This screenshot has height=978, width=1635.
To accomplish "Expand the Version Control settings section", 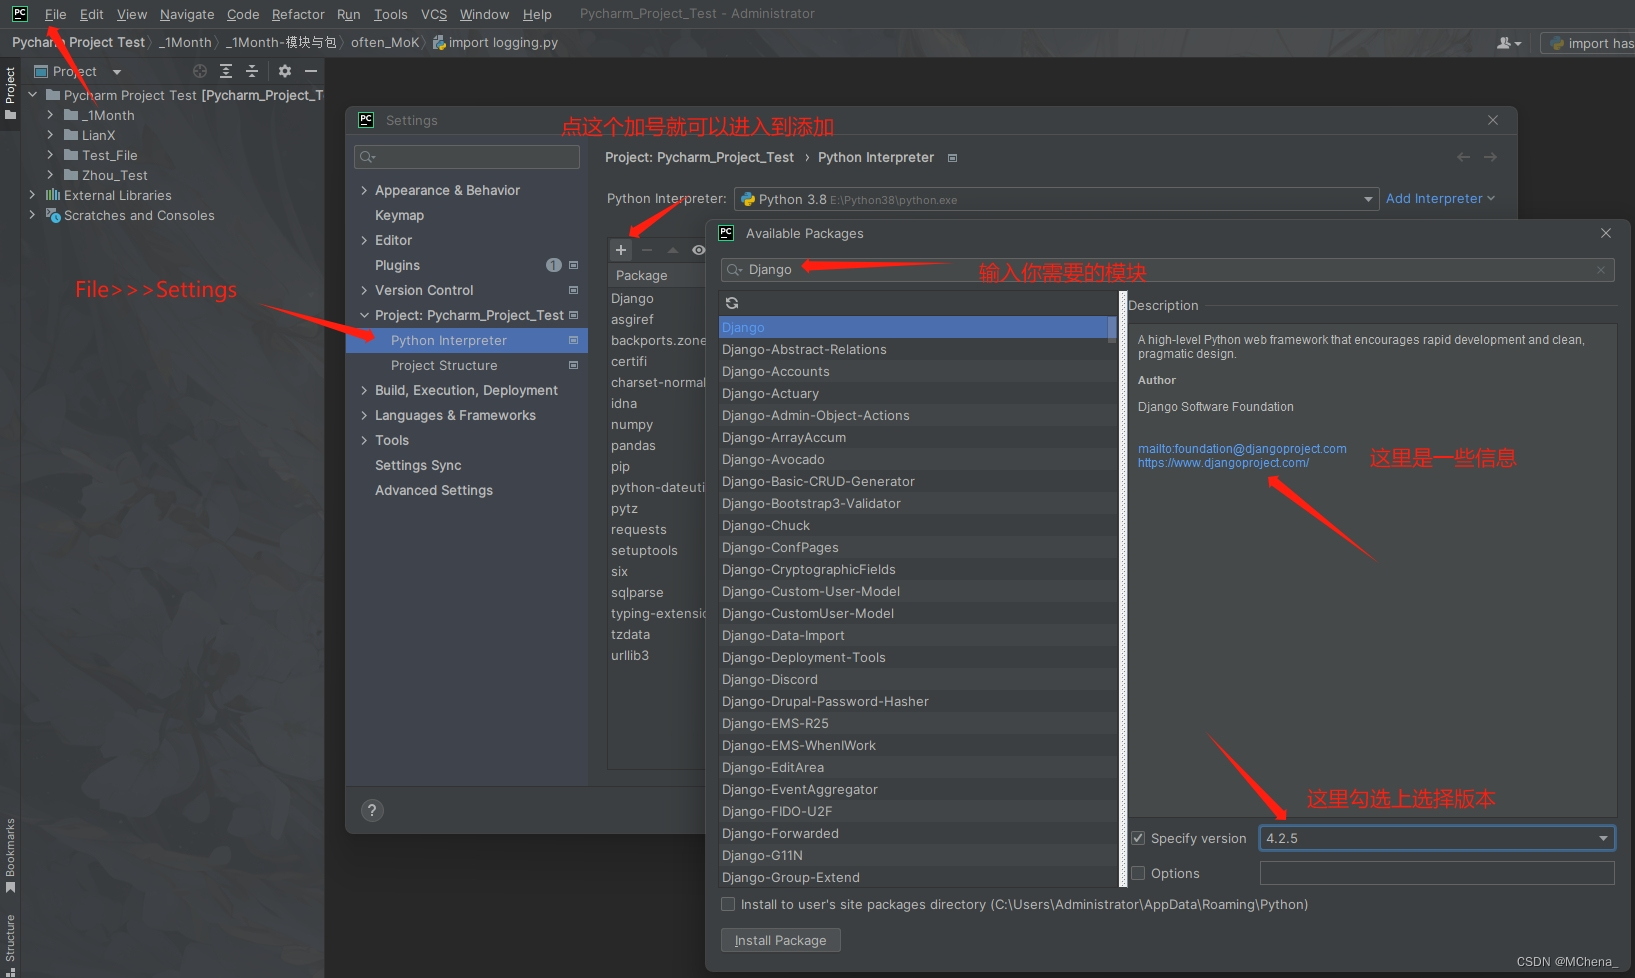I will tap(364, 290).
